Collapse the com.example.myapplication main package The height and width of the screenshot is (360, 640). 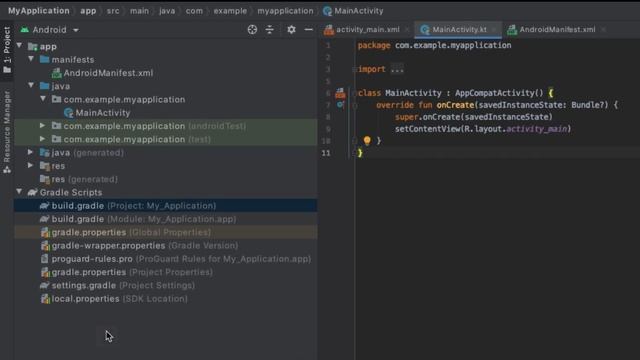point(43,99)
